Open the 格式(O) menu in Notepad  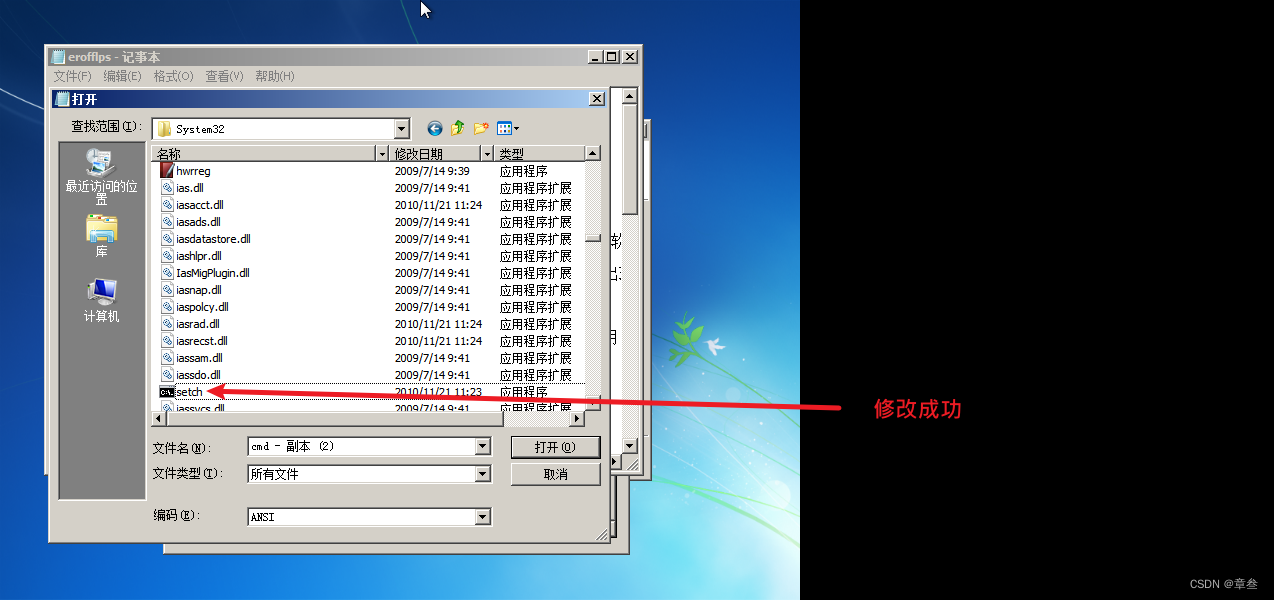pos(173,76)
